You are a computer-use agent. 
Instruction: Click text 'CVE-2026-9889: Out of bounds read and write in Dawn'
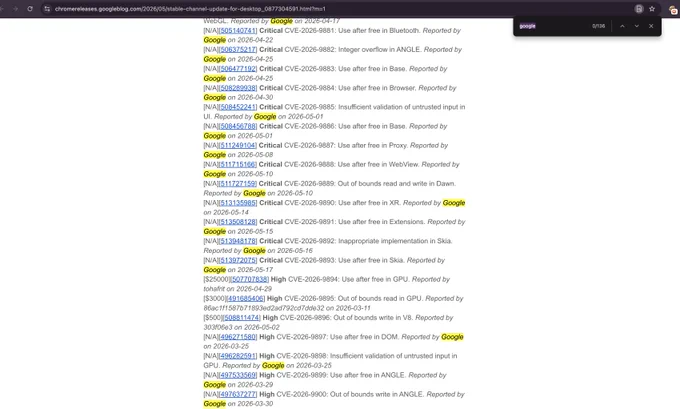369,183
